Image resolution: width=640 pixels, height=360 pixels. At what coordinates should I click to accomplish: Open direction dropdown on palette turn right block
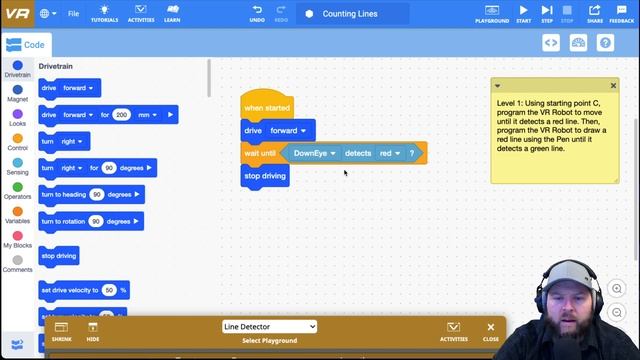pos(72,142)
